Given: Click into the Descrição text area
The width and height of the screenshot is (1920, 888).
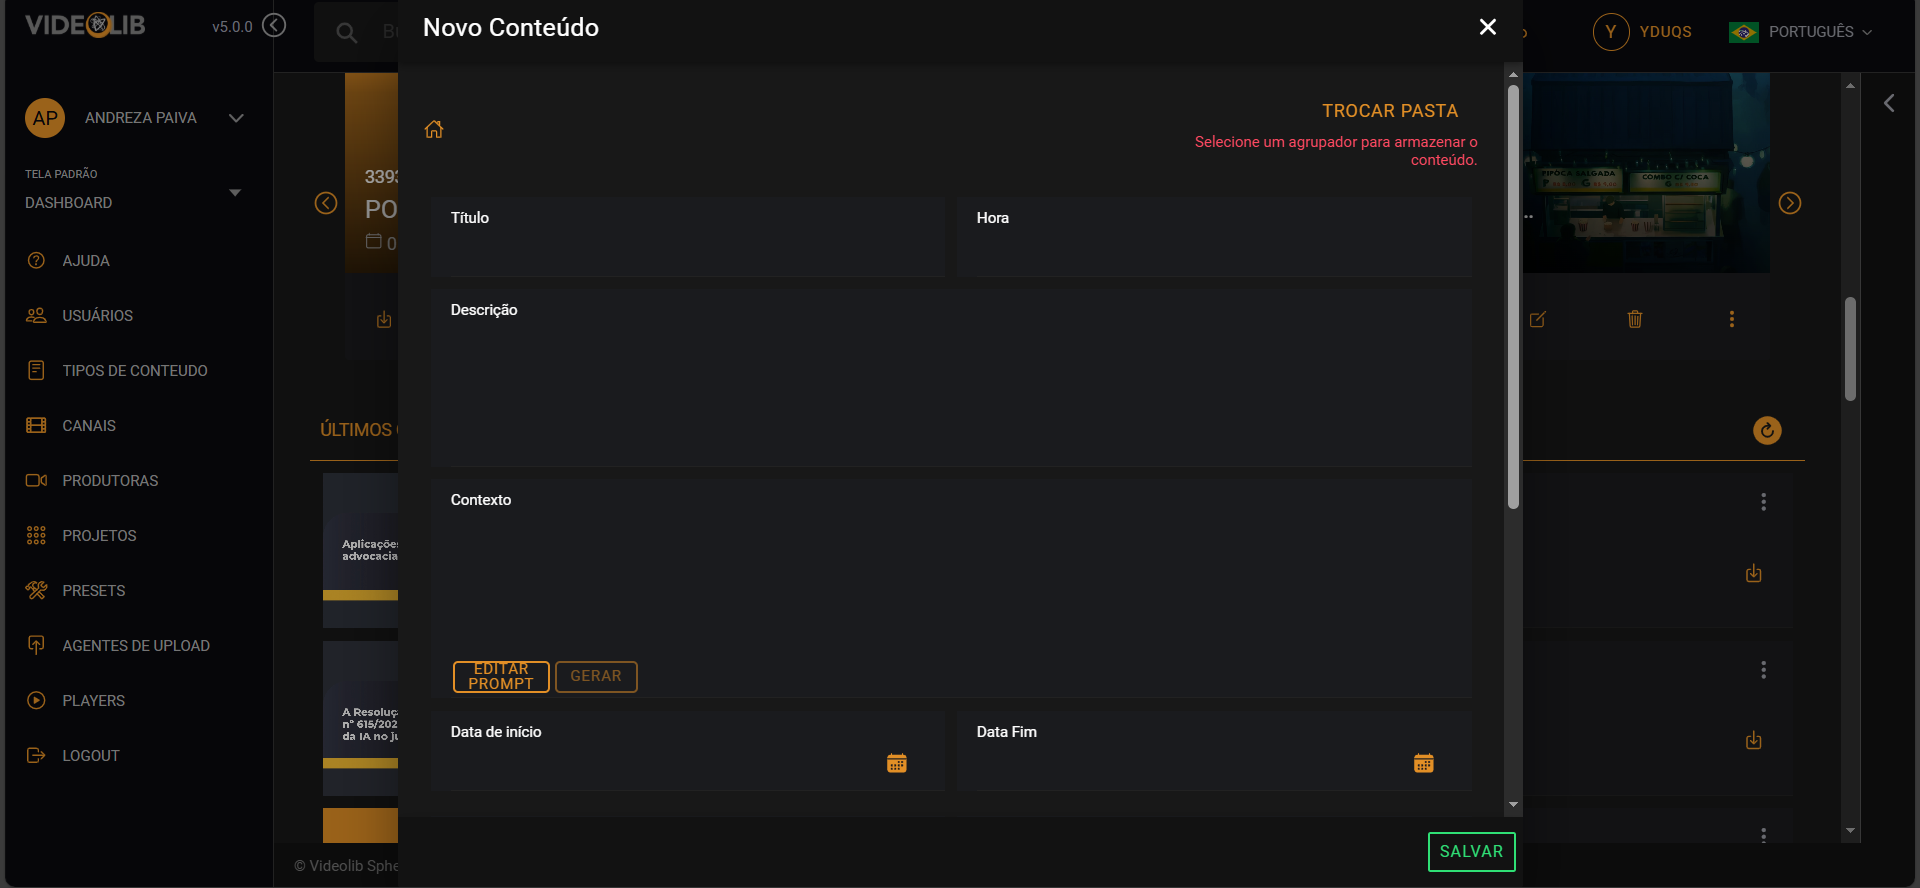Looking at the screenshot, I should [x=951, y=378].
